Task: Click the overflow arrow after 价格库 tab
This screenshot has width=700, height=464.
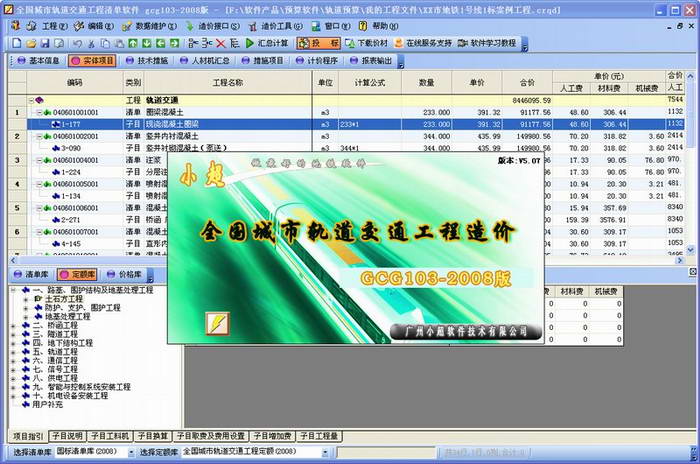Action: 150,276
